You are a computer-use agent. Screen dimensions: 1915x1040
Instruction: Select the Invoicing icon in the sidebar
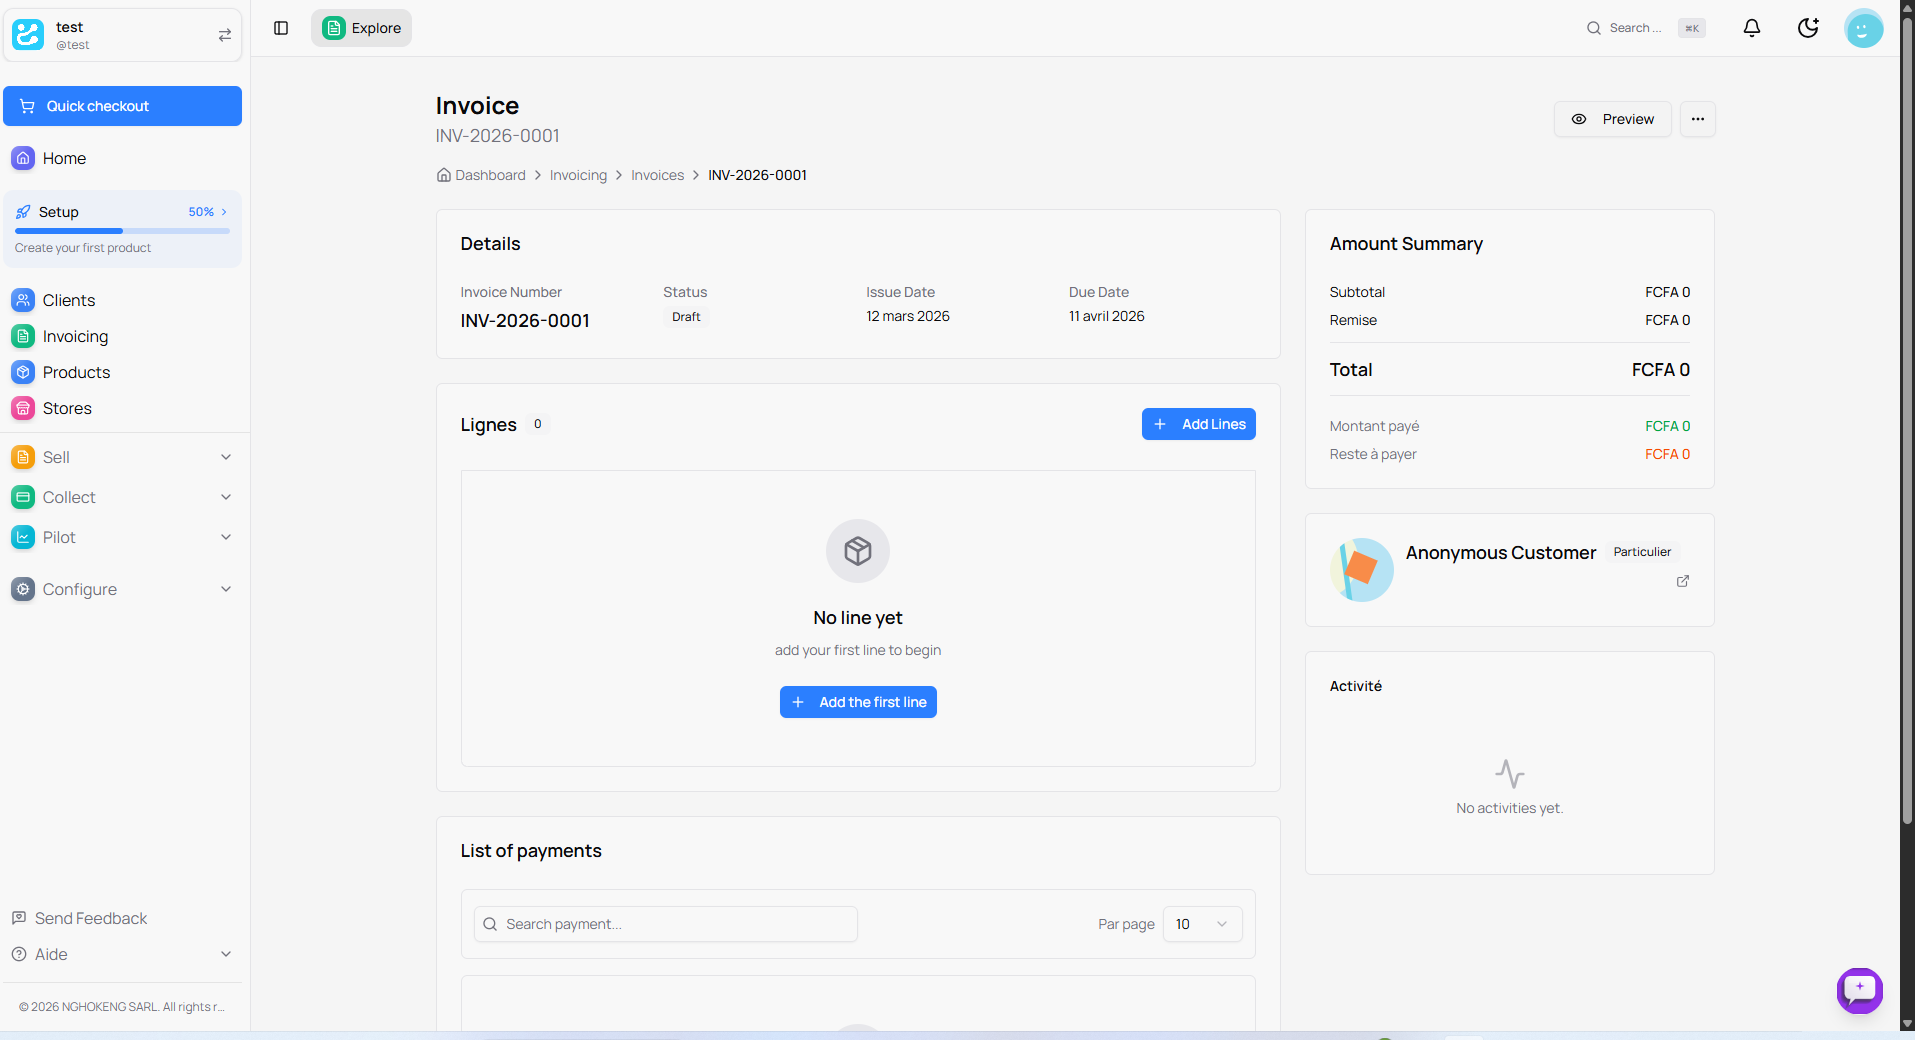coord(23,336)
